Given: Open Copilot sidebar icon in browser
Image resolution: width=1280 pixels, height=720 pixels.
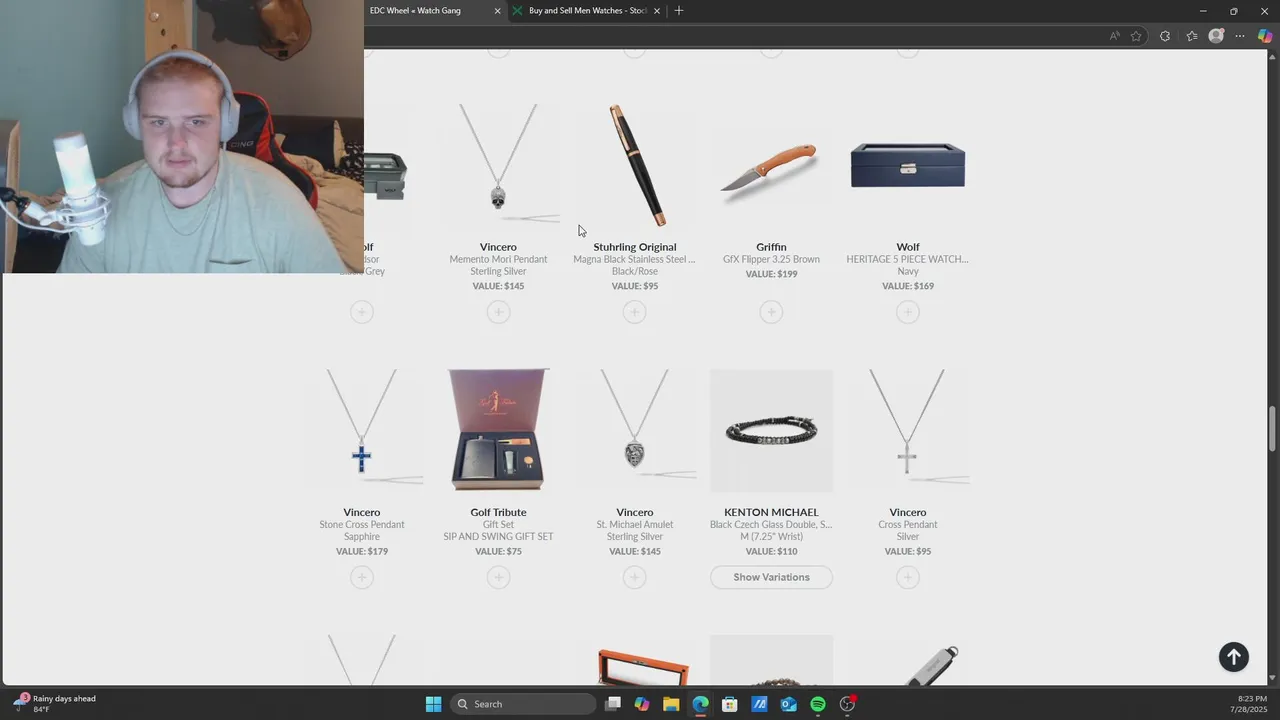Looking at the screenshot, I should pos(1265,36).
